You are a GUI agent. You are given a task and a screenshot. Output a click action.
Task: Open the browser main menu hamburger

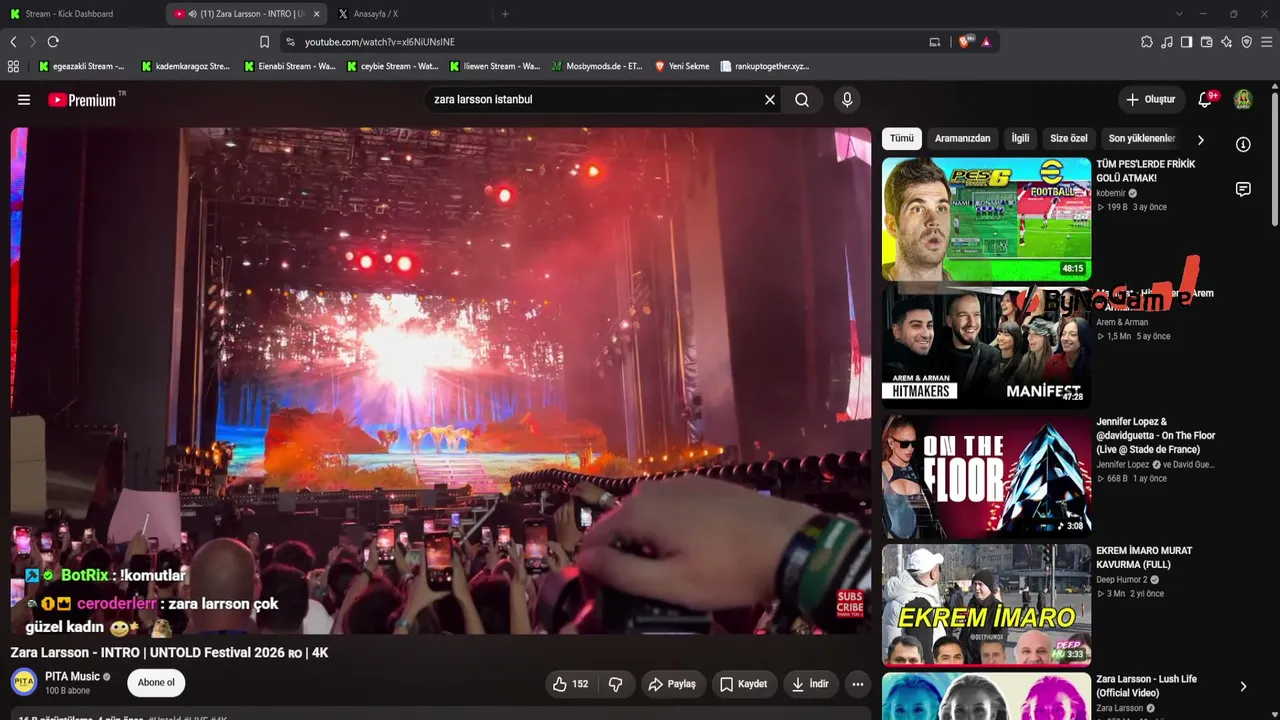pos(1267,42)
